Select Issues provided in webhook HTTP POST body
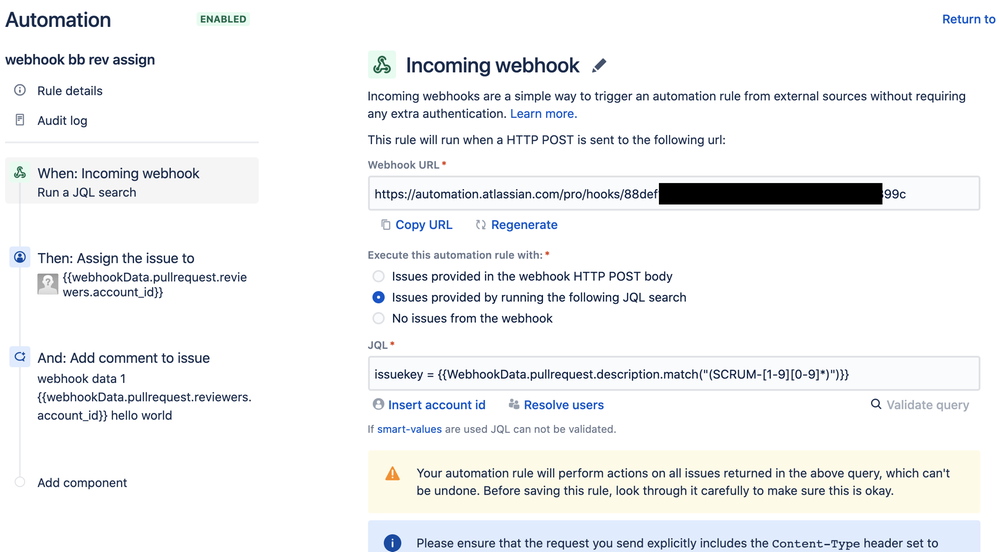Screen dimensions: 999x552 click(378, 276)
